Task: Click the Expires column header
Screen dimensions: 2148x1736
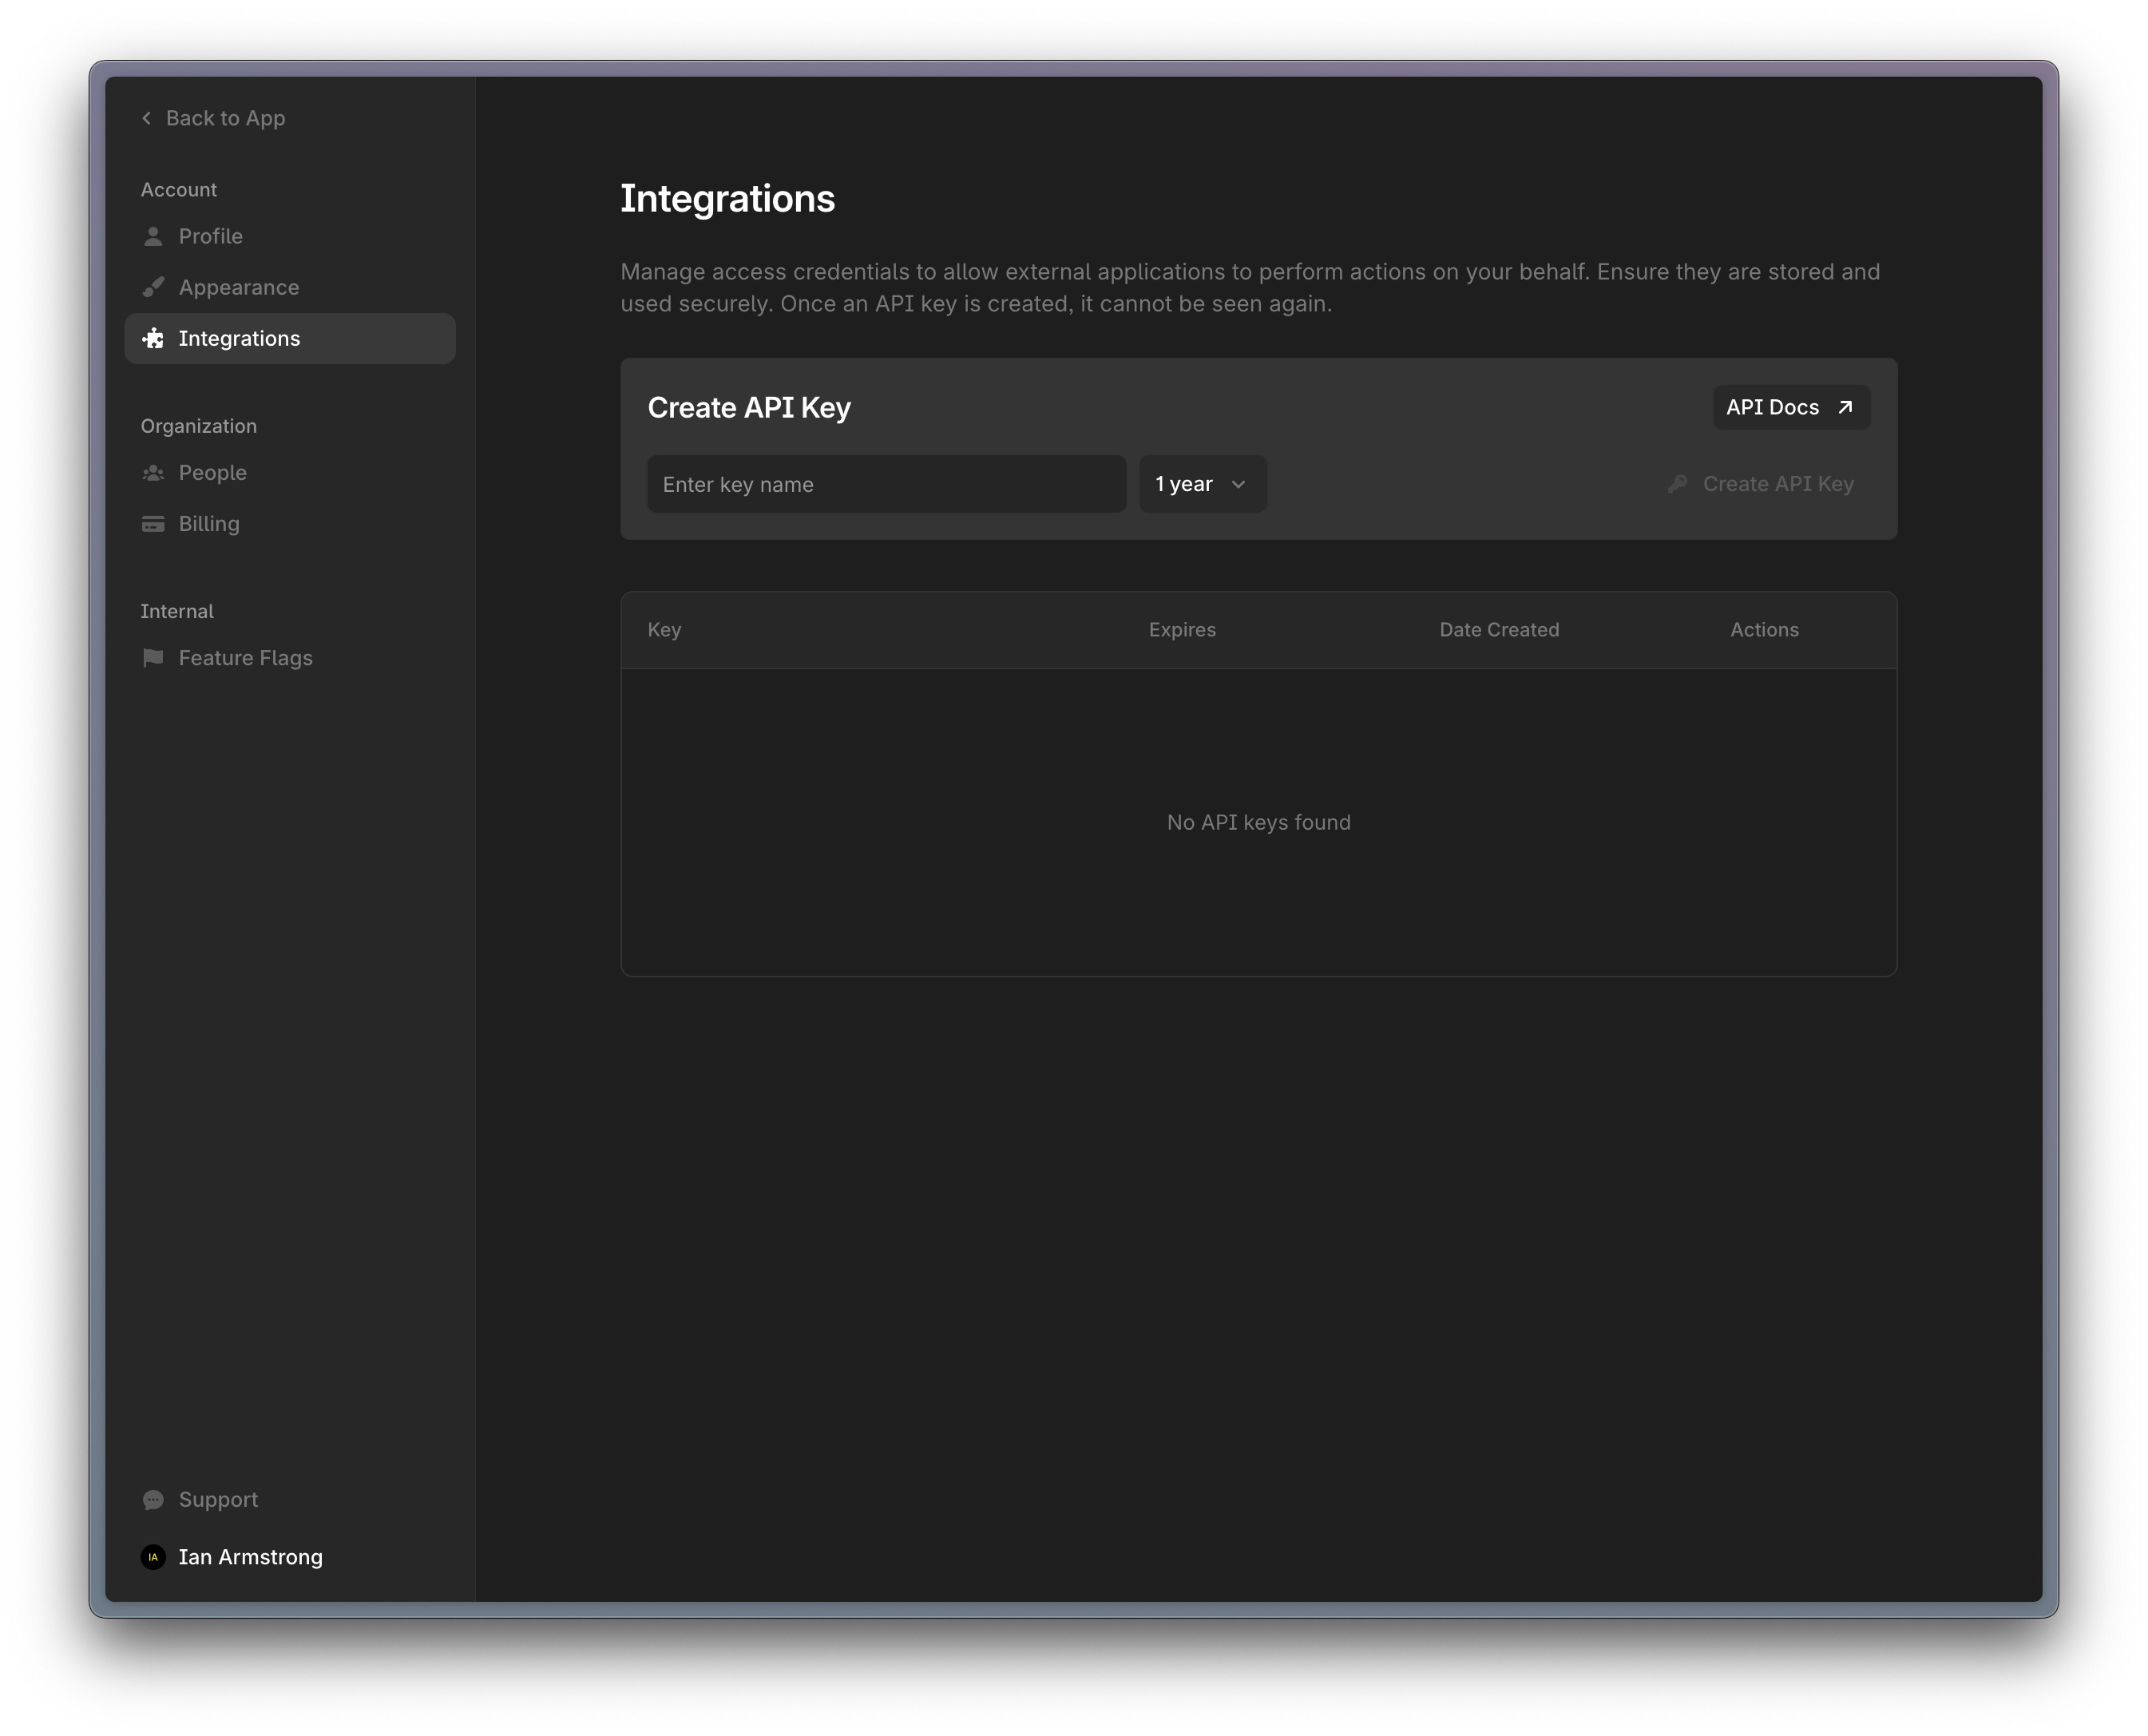Action: point(1182,630)
